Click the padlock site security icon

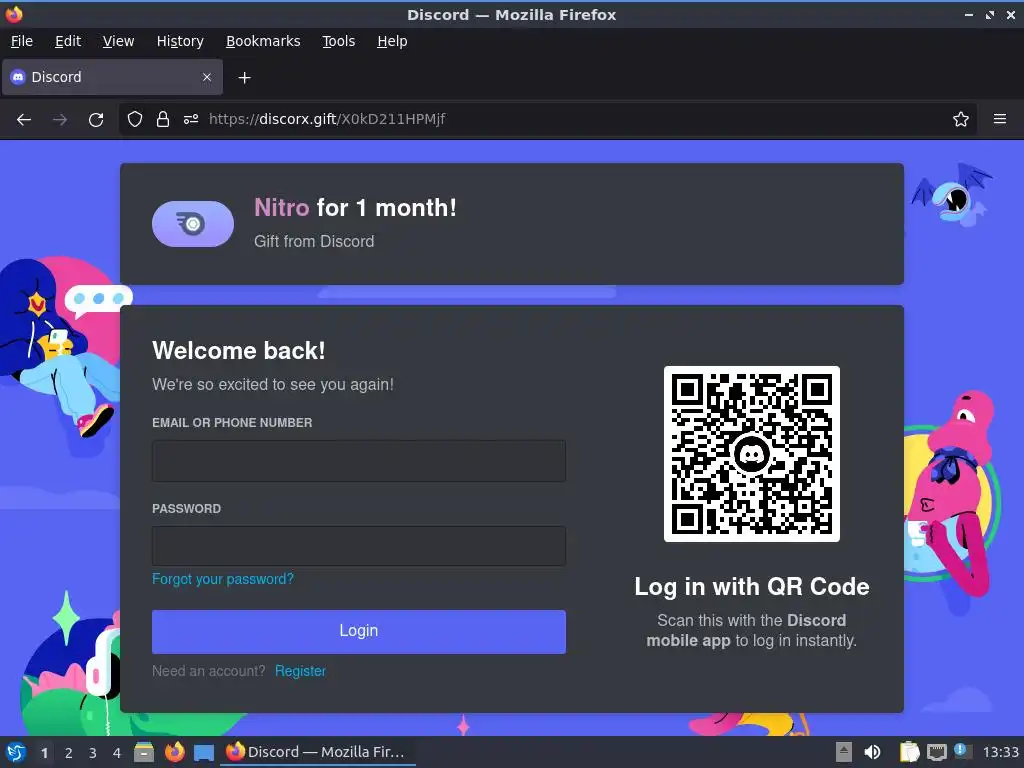163,119
